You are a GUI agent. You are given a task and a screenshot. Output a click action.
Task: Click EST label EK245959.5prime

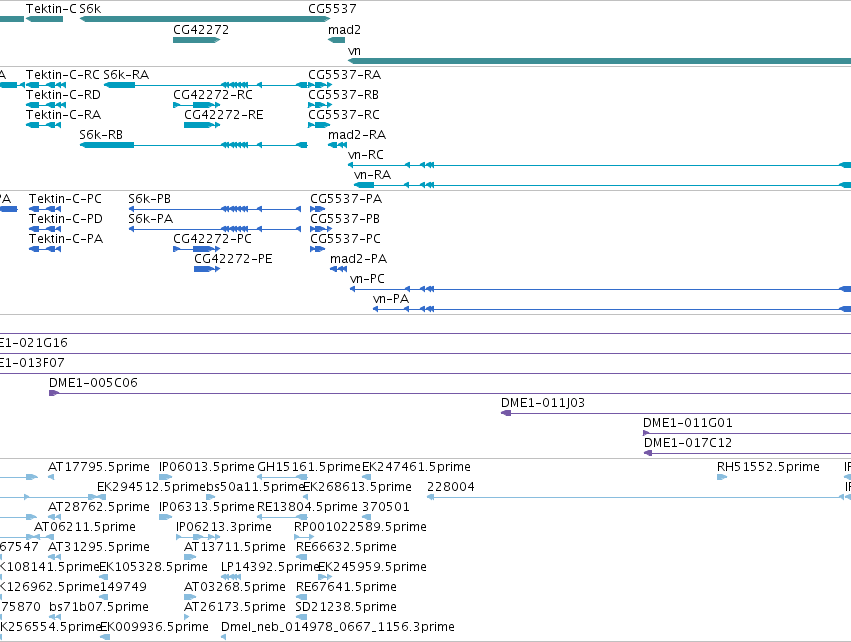[x=372, y=568]
